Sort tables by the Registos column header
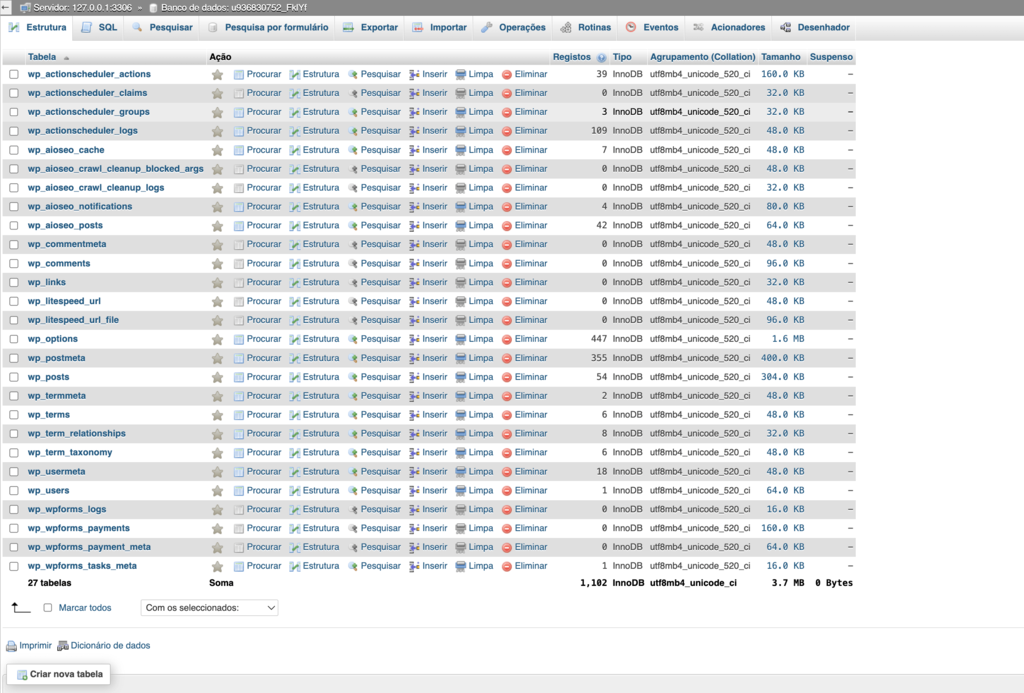The image size is (1024, 693). pyautogui.click(x=572, y=57)
